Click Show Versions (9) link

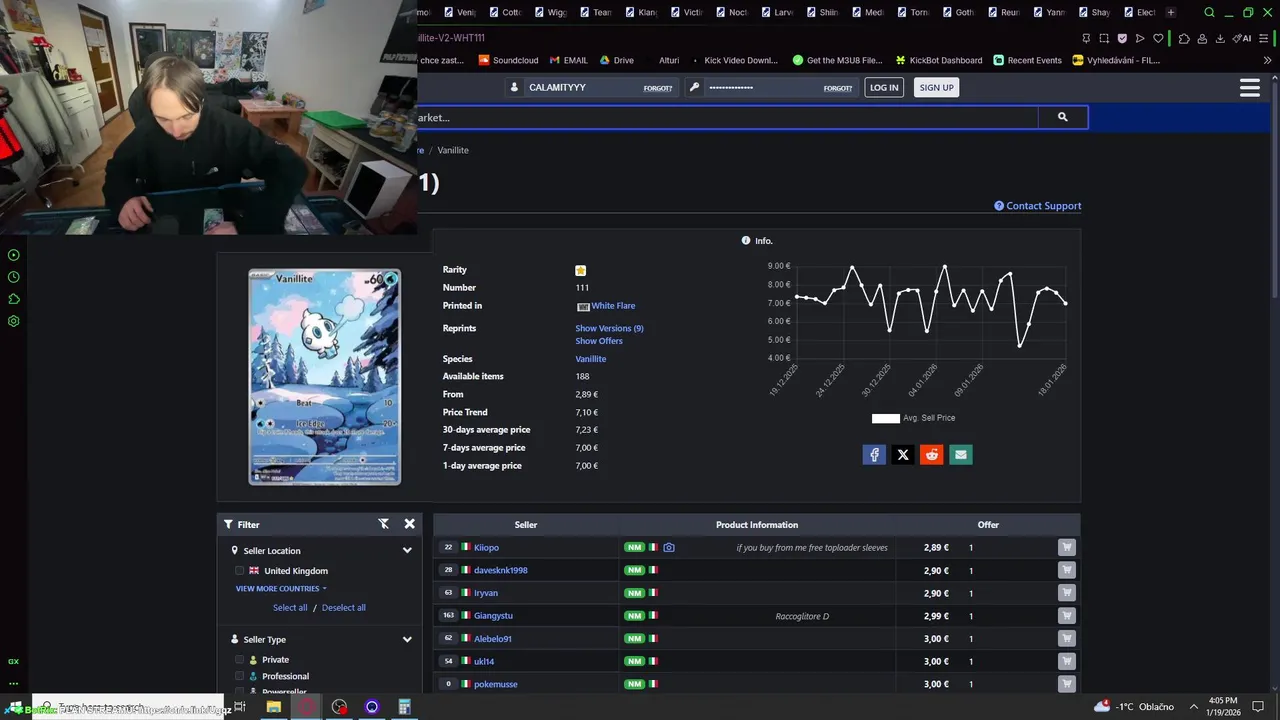click(609, 328)
